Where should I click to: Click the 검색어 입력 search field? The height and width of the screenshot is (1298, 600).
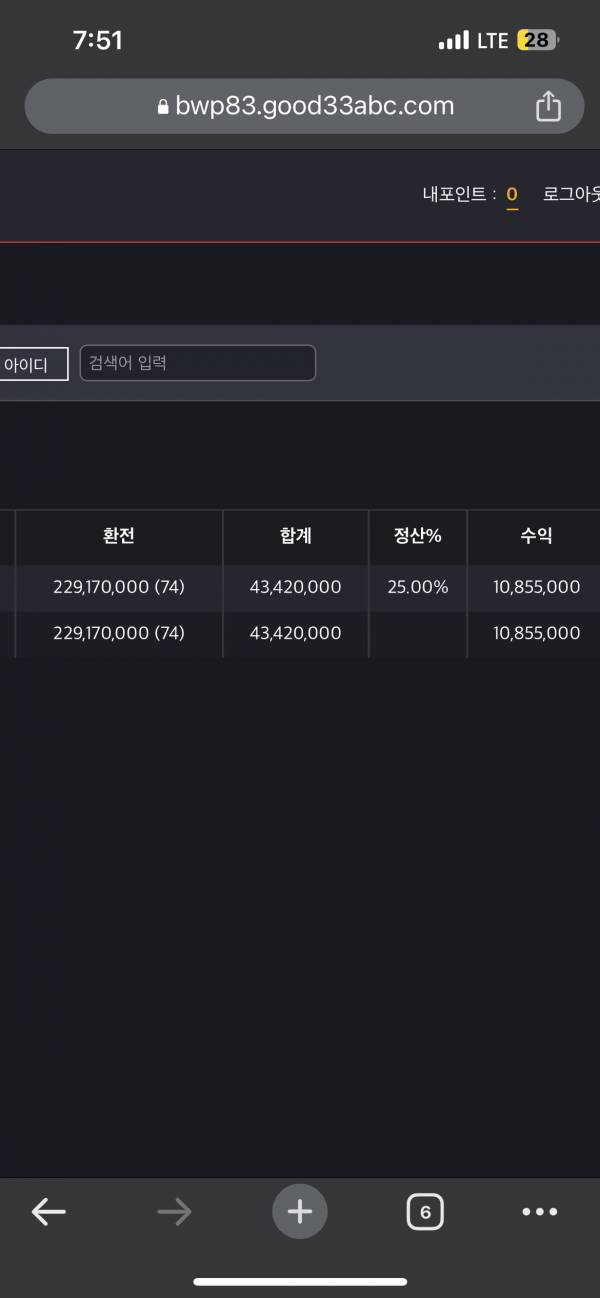pos(198,363)
